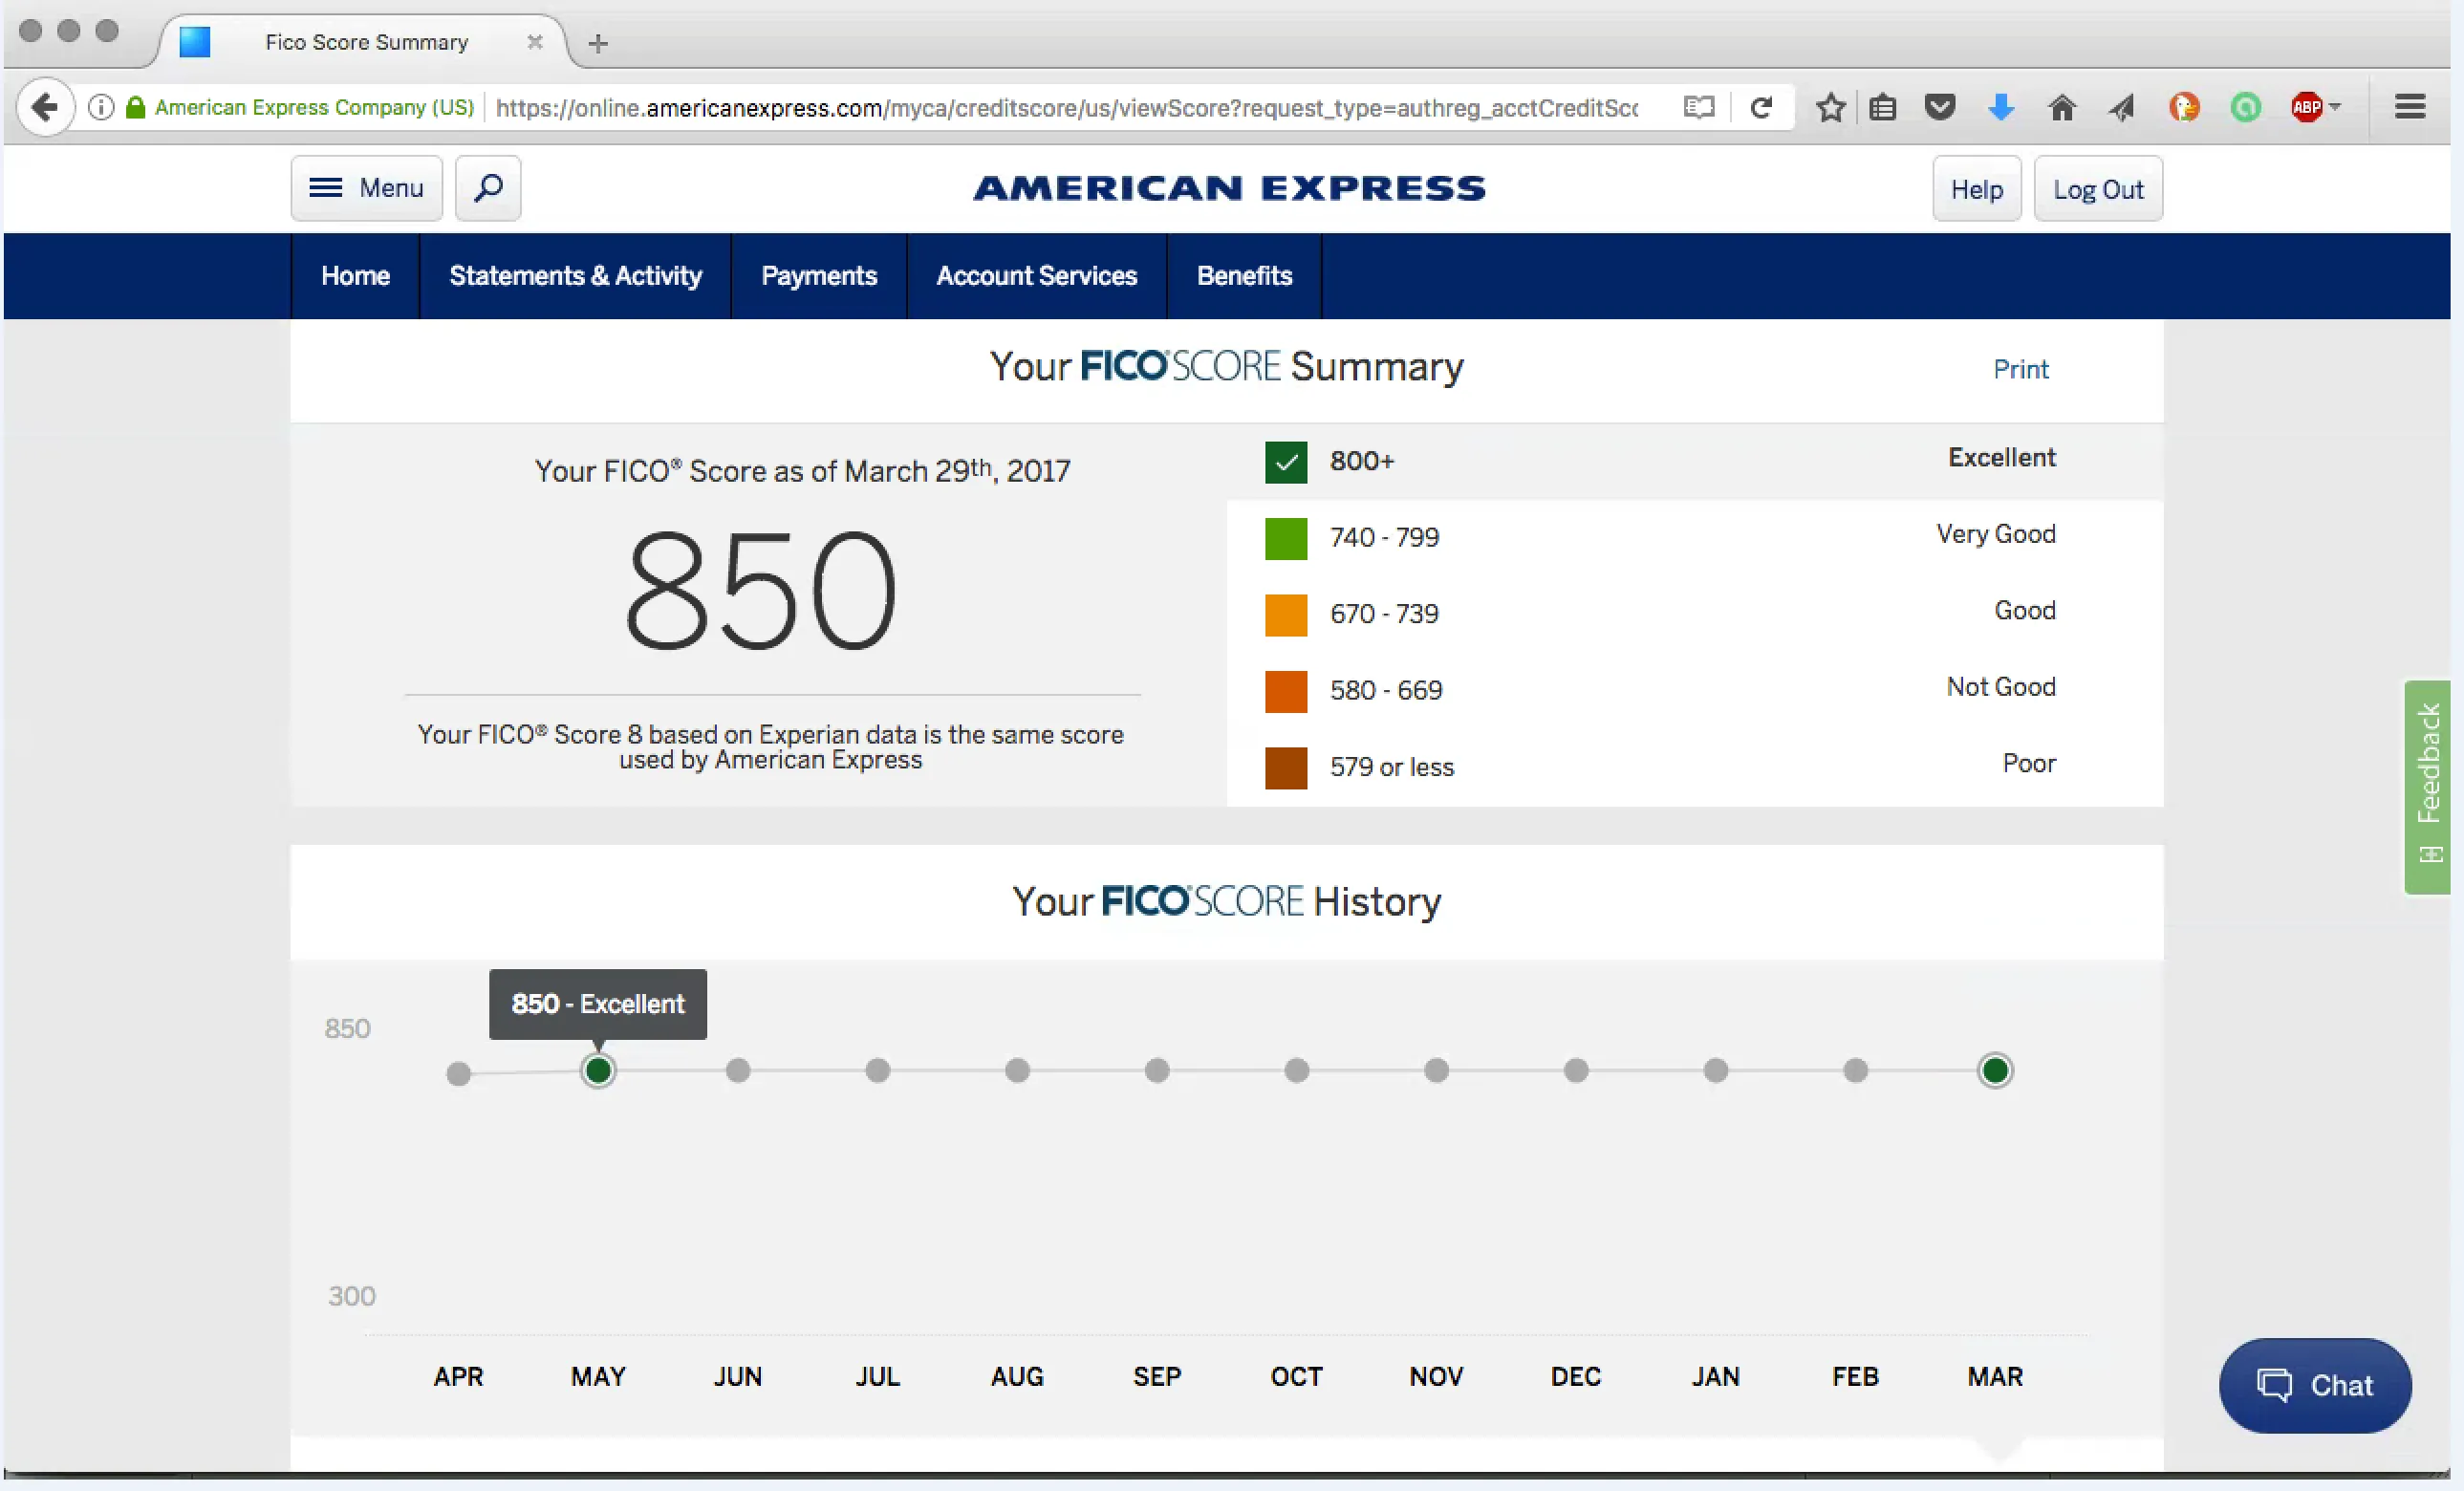The height and width of the screenshot is (1491, 2464).
Task: Go to the Payments tab
Action: pos(819,276)
